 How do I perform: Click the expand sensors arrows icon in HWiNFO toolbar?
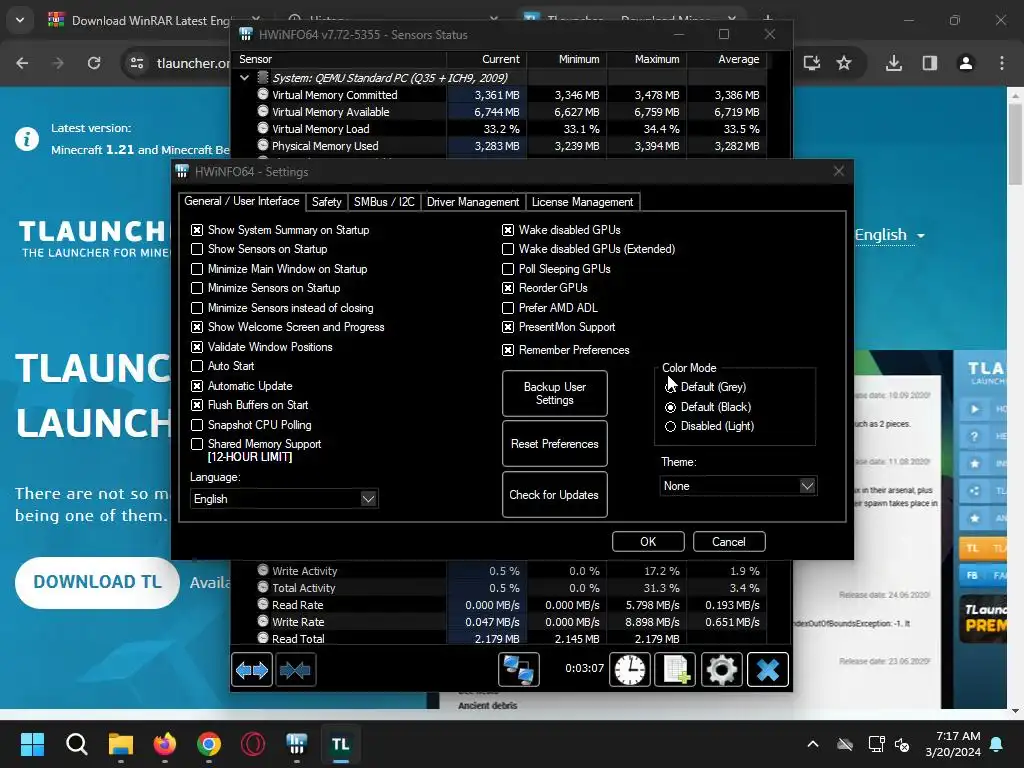click(251, 669)
